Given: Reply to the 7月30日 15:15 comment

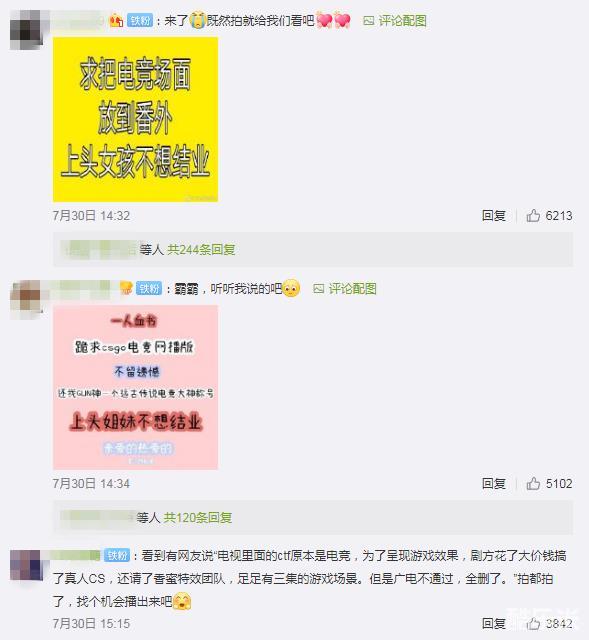Looking at the screenshot, I should click(494, 623).
